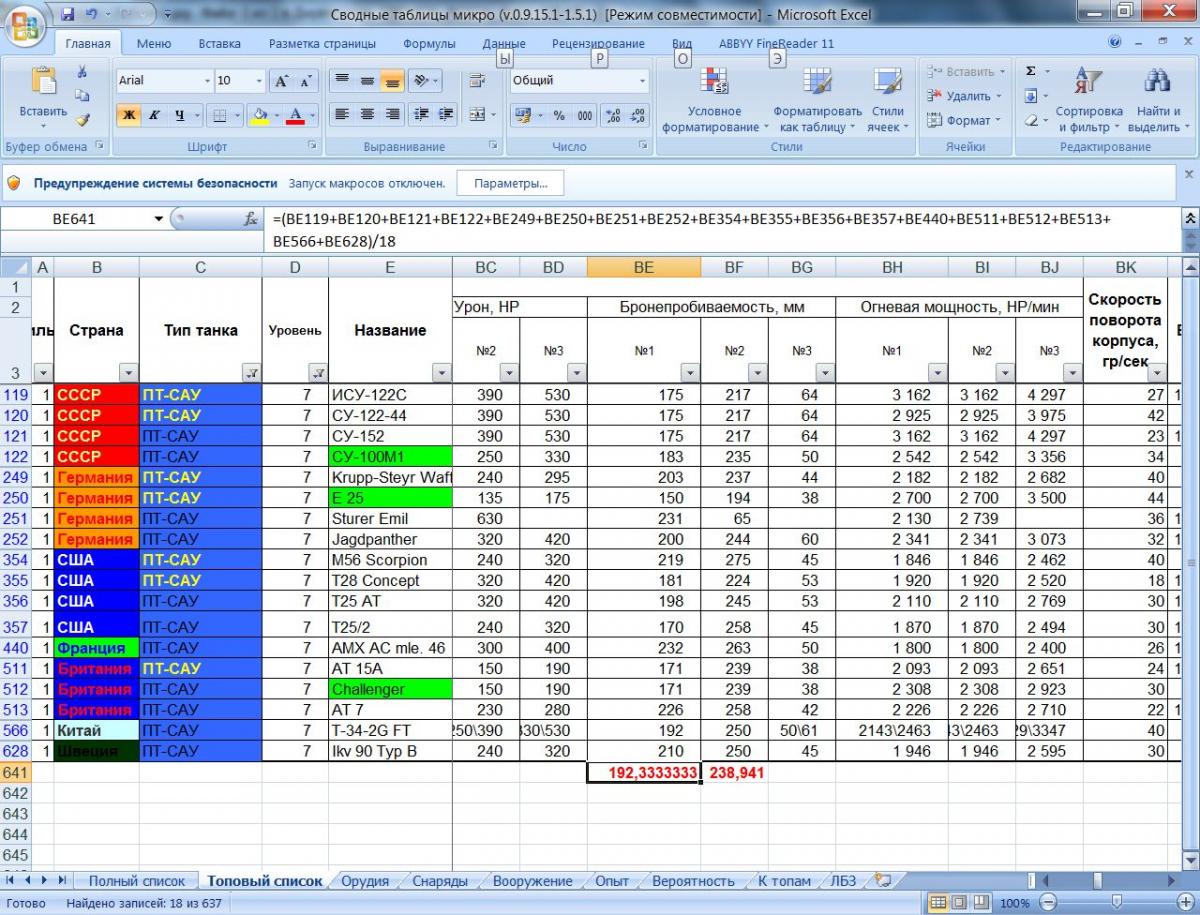Click the Параметры... security button
Viewport: 1200px width, 915px height.
pos(510,184)
